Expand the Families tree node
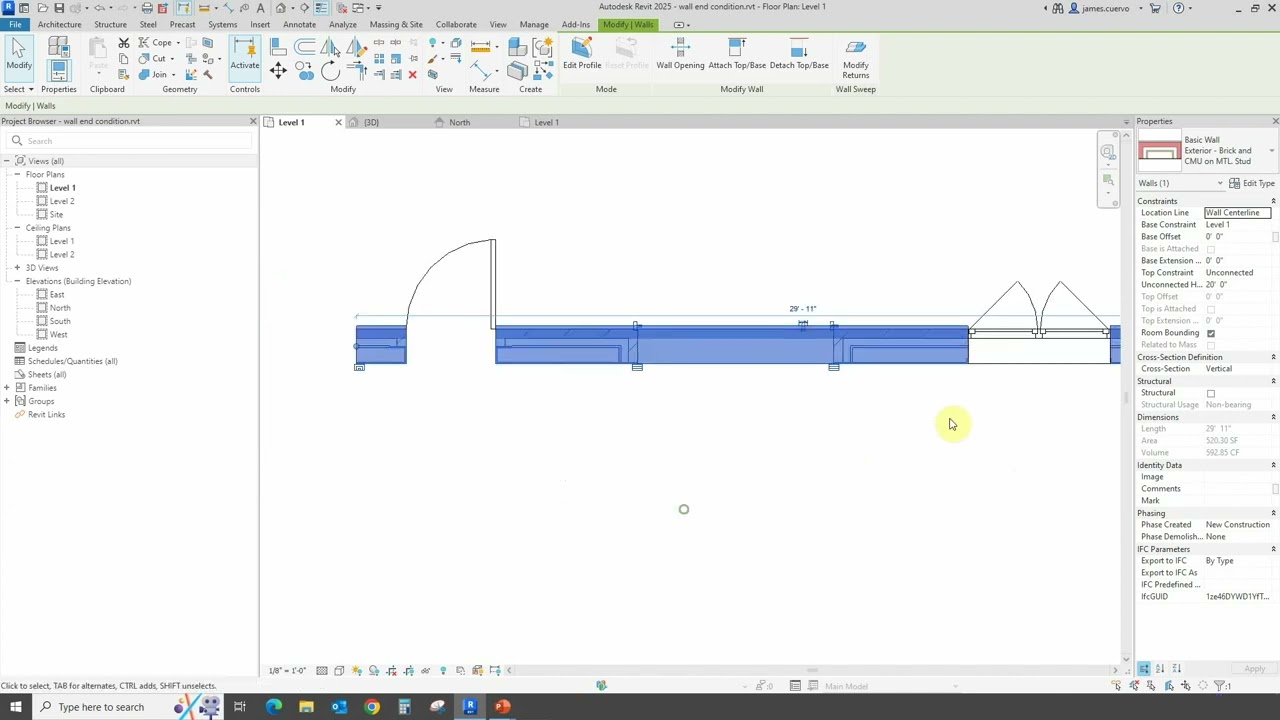Viewport: 1280px width, 720px height. point(7,388)
